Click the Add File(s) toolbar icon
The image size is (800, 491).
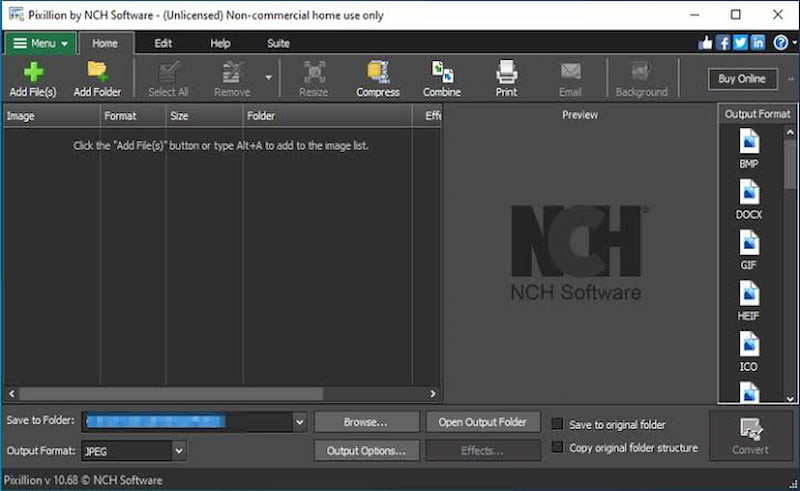tap(33, 79)
